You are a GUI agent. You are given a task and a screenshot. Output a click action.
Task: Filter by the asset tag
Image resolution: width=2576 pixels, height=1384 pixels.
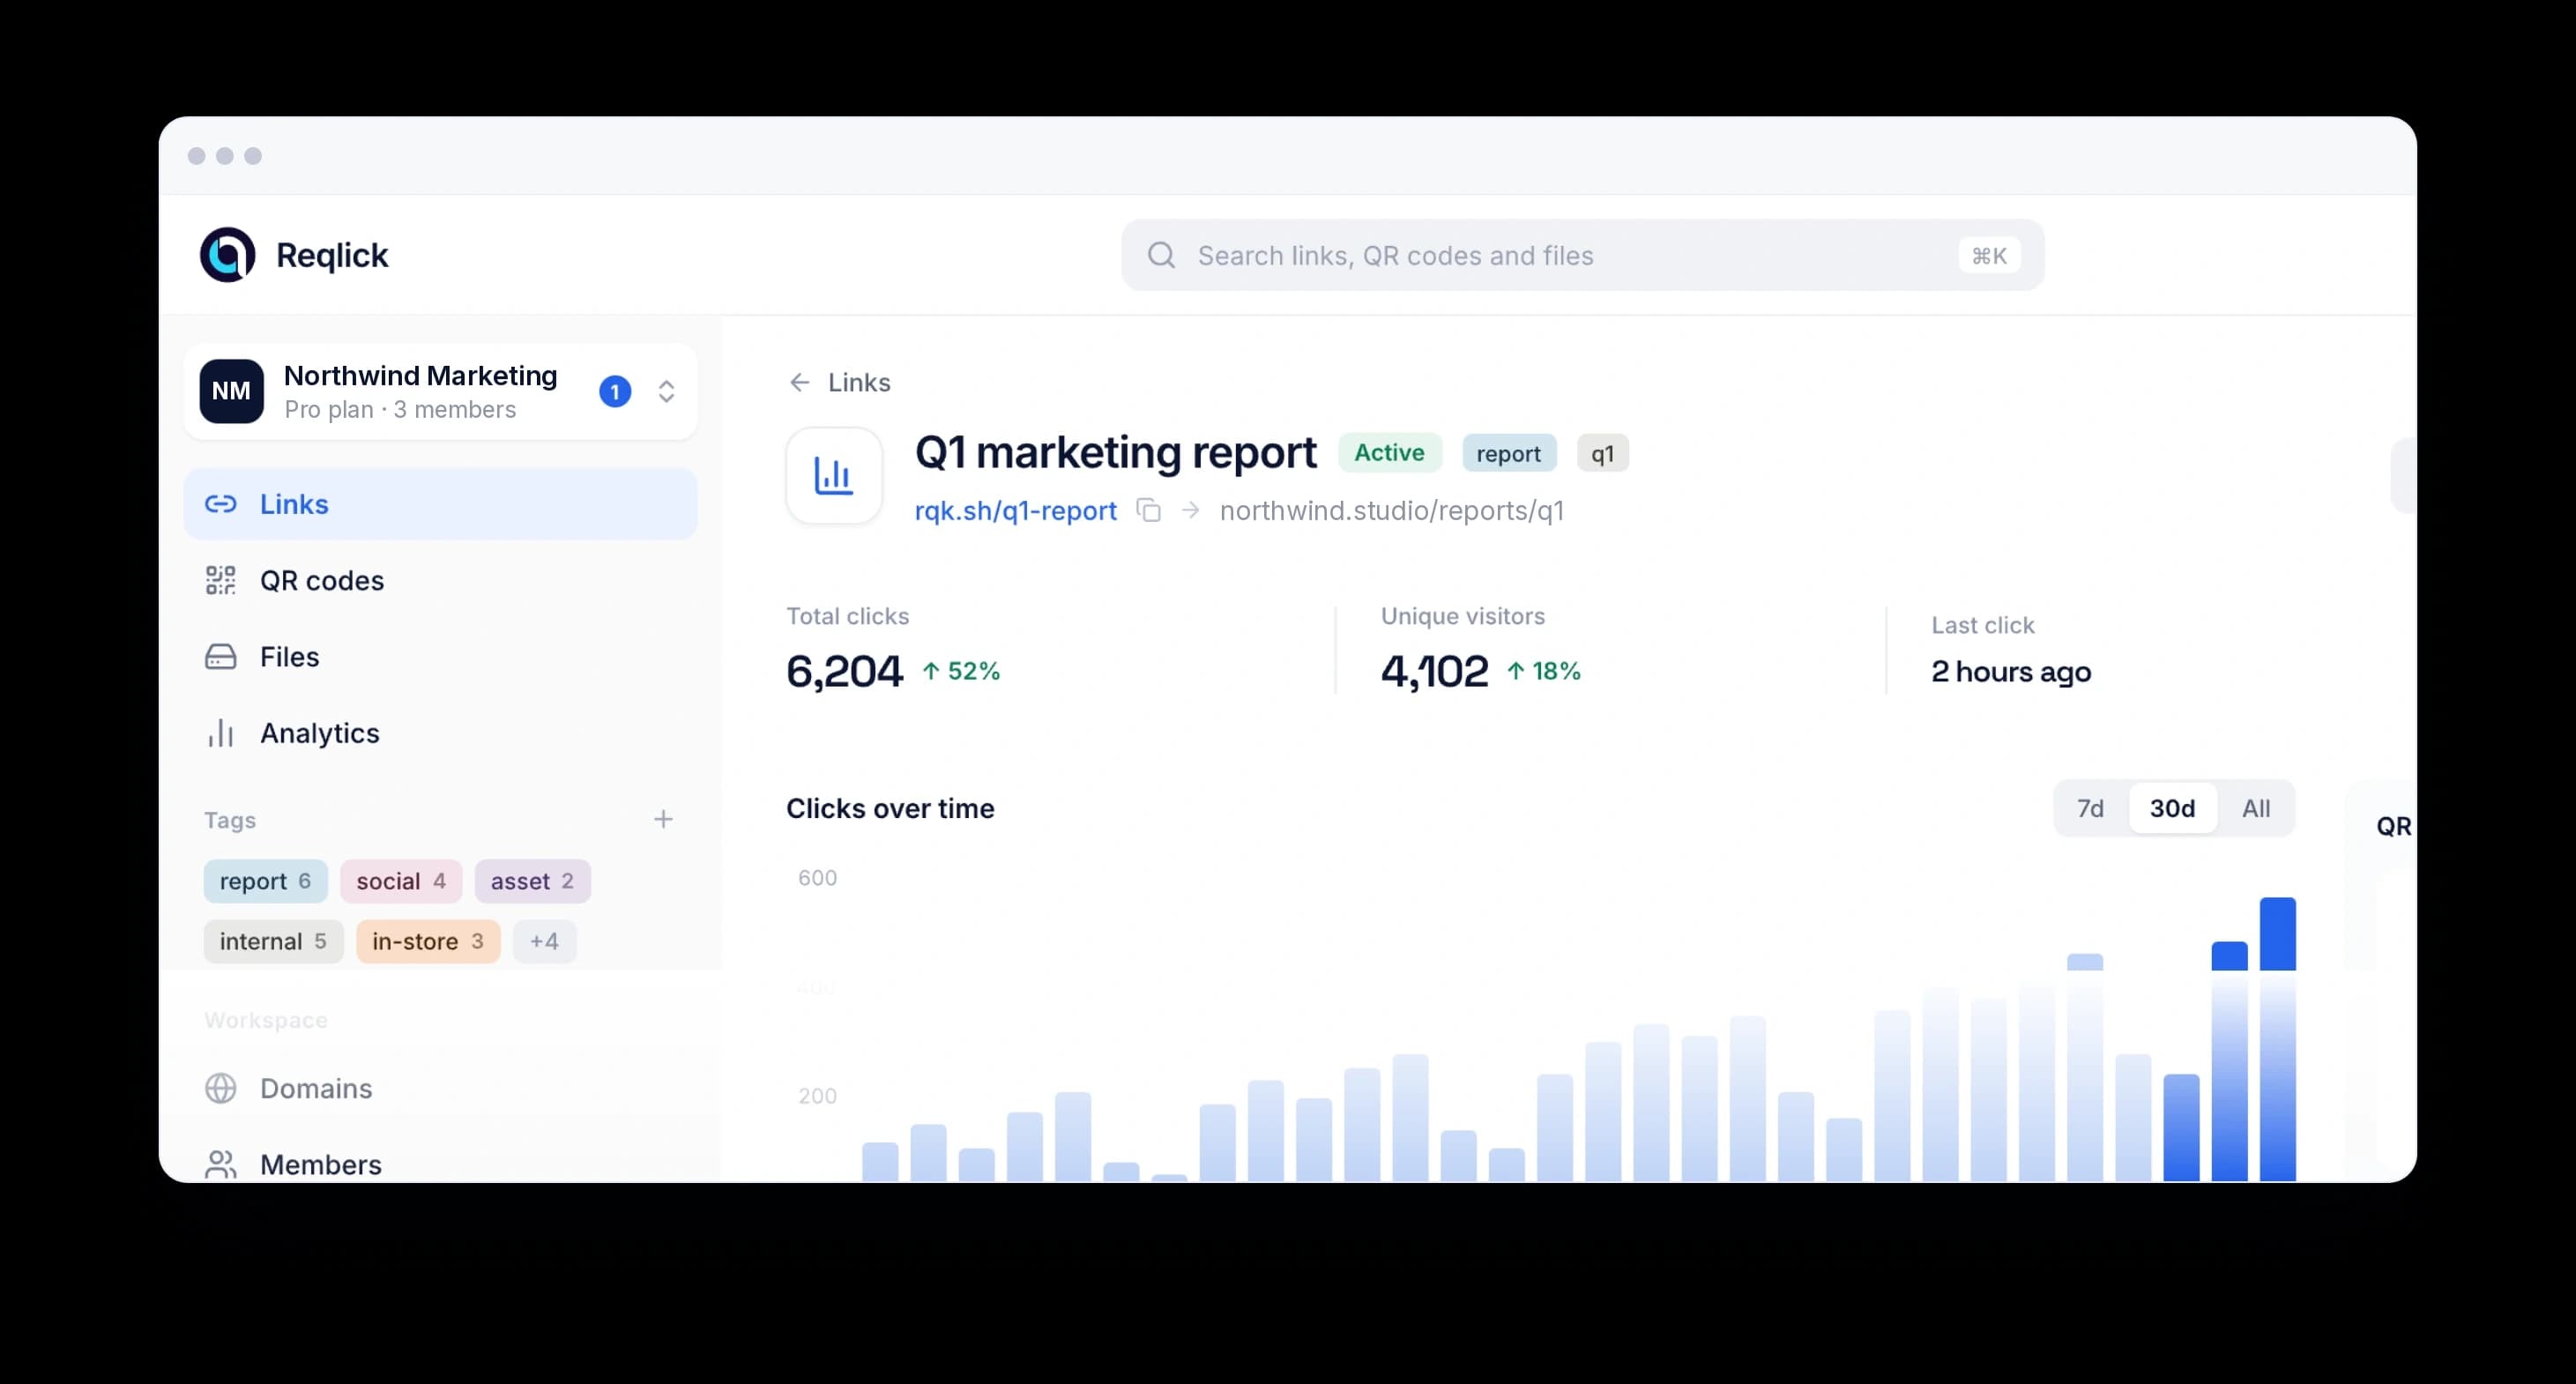pos(532,881)
